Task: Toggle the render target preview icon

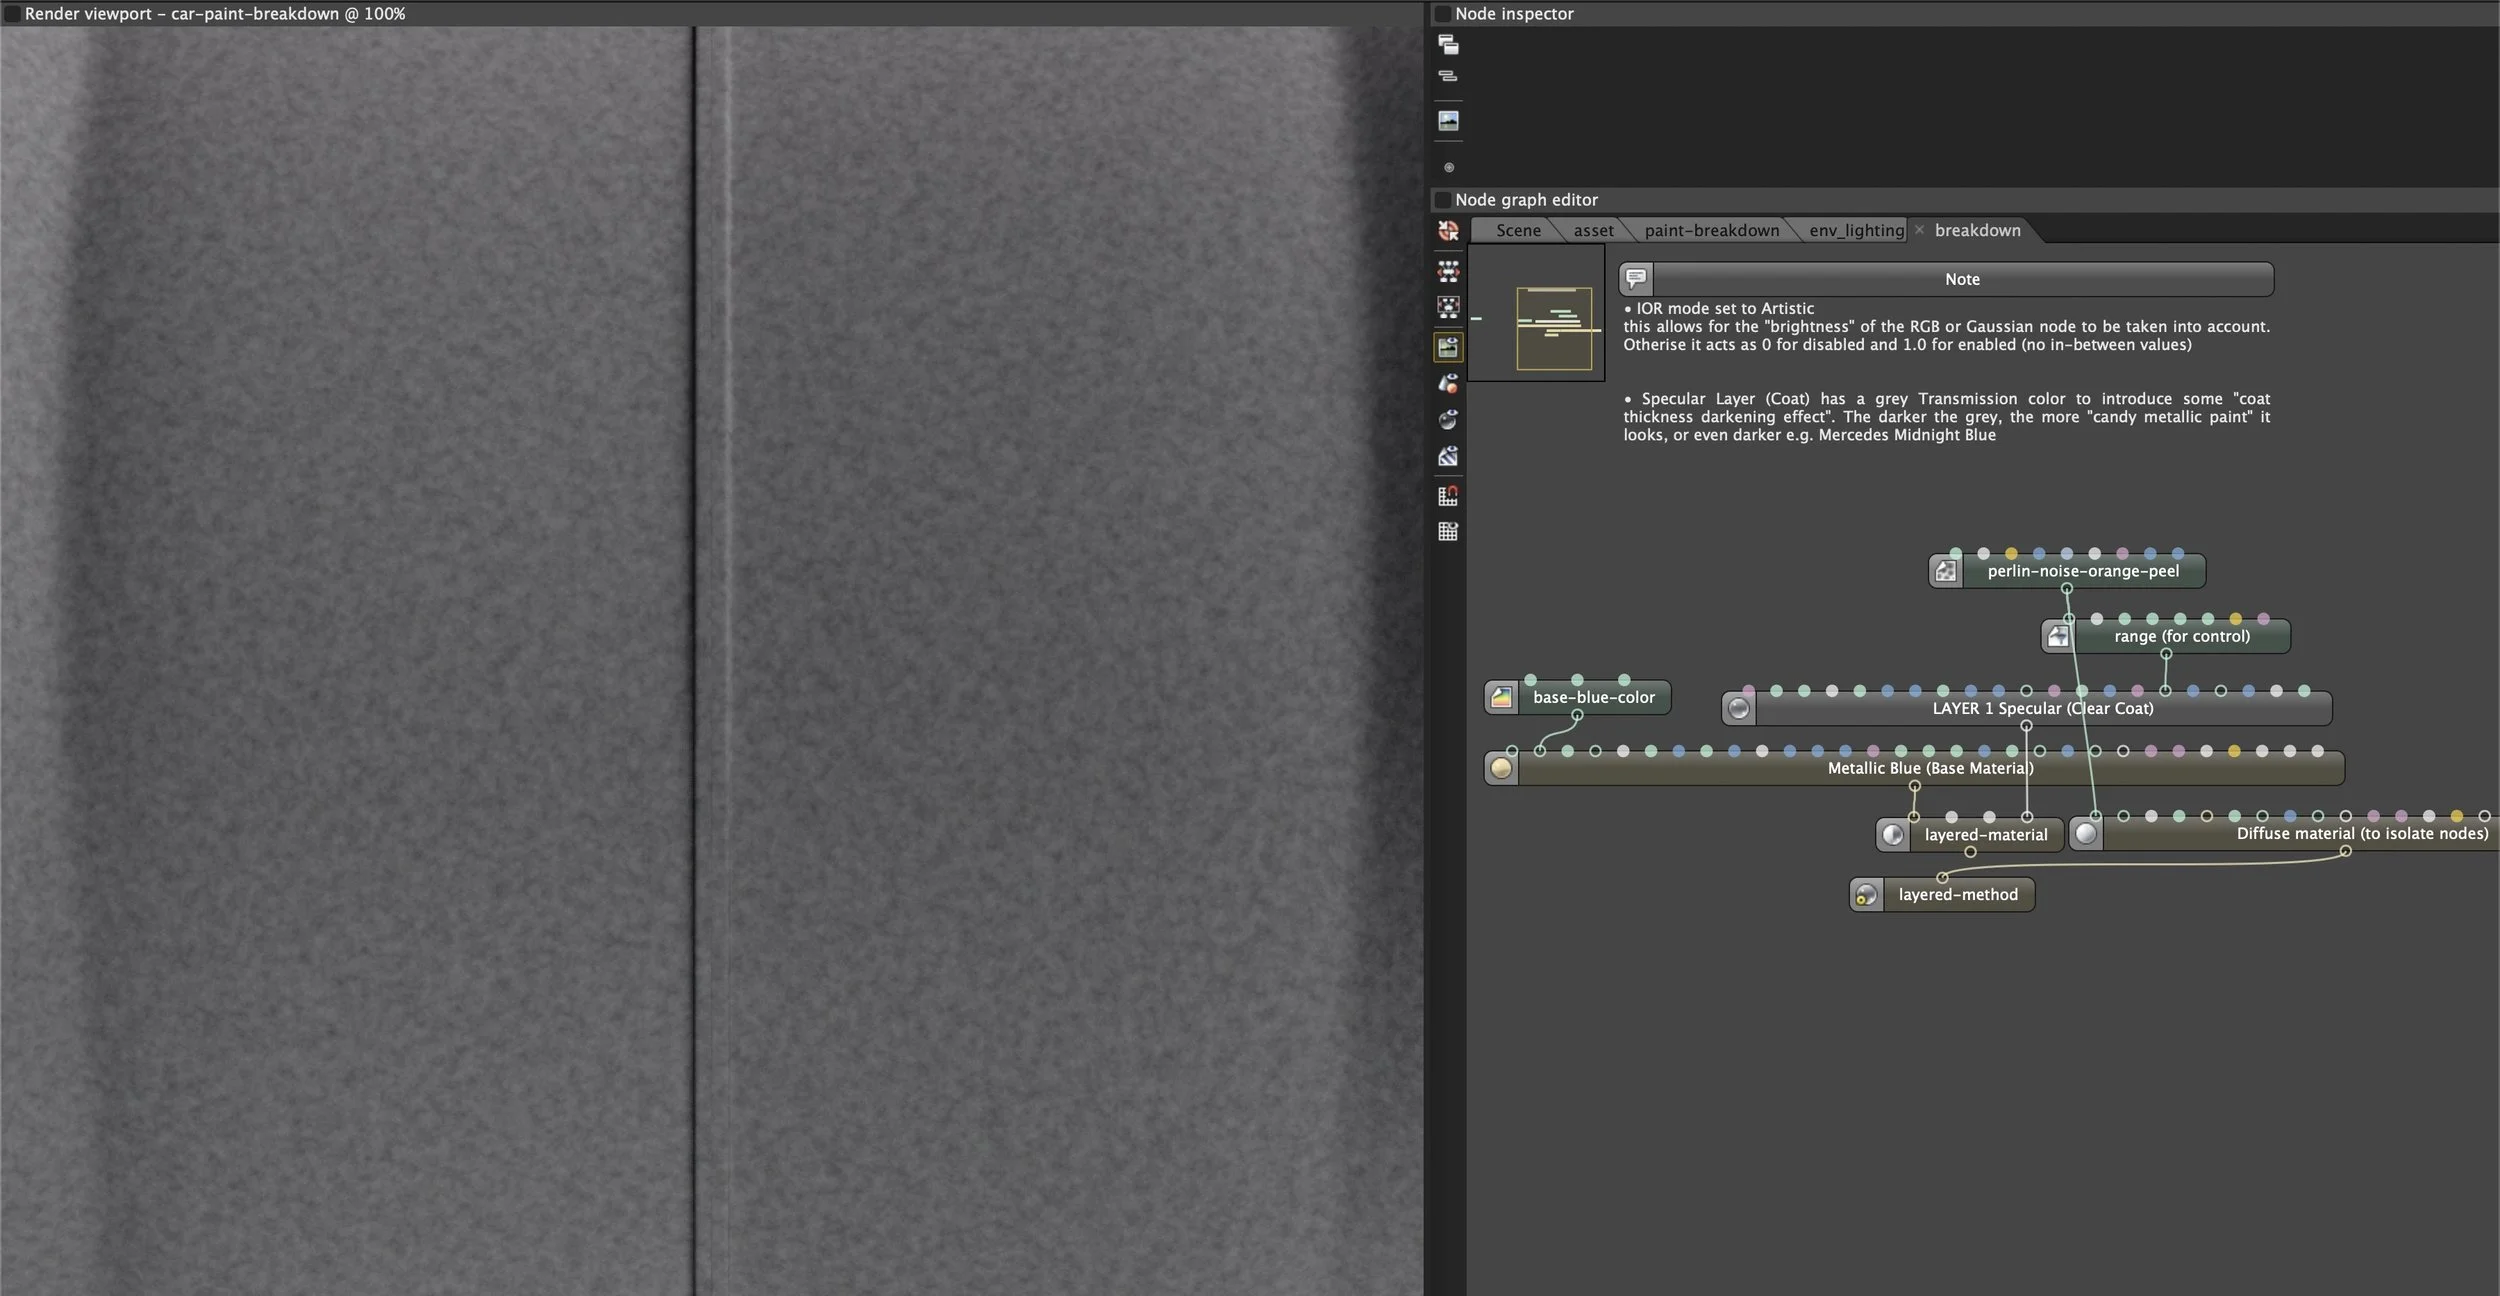Action: 1448,347
